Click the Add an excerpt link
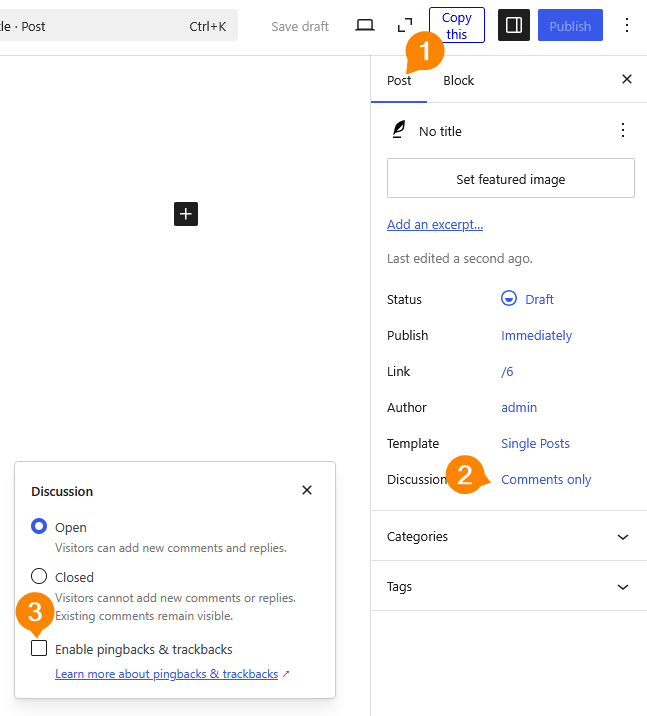 tap(435, 225)
